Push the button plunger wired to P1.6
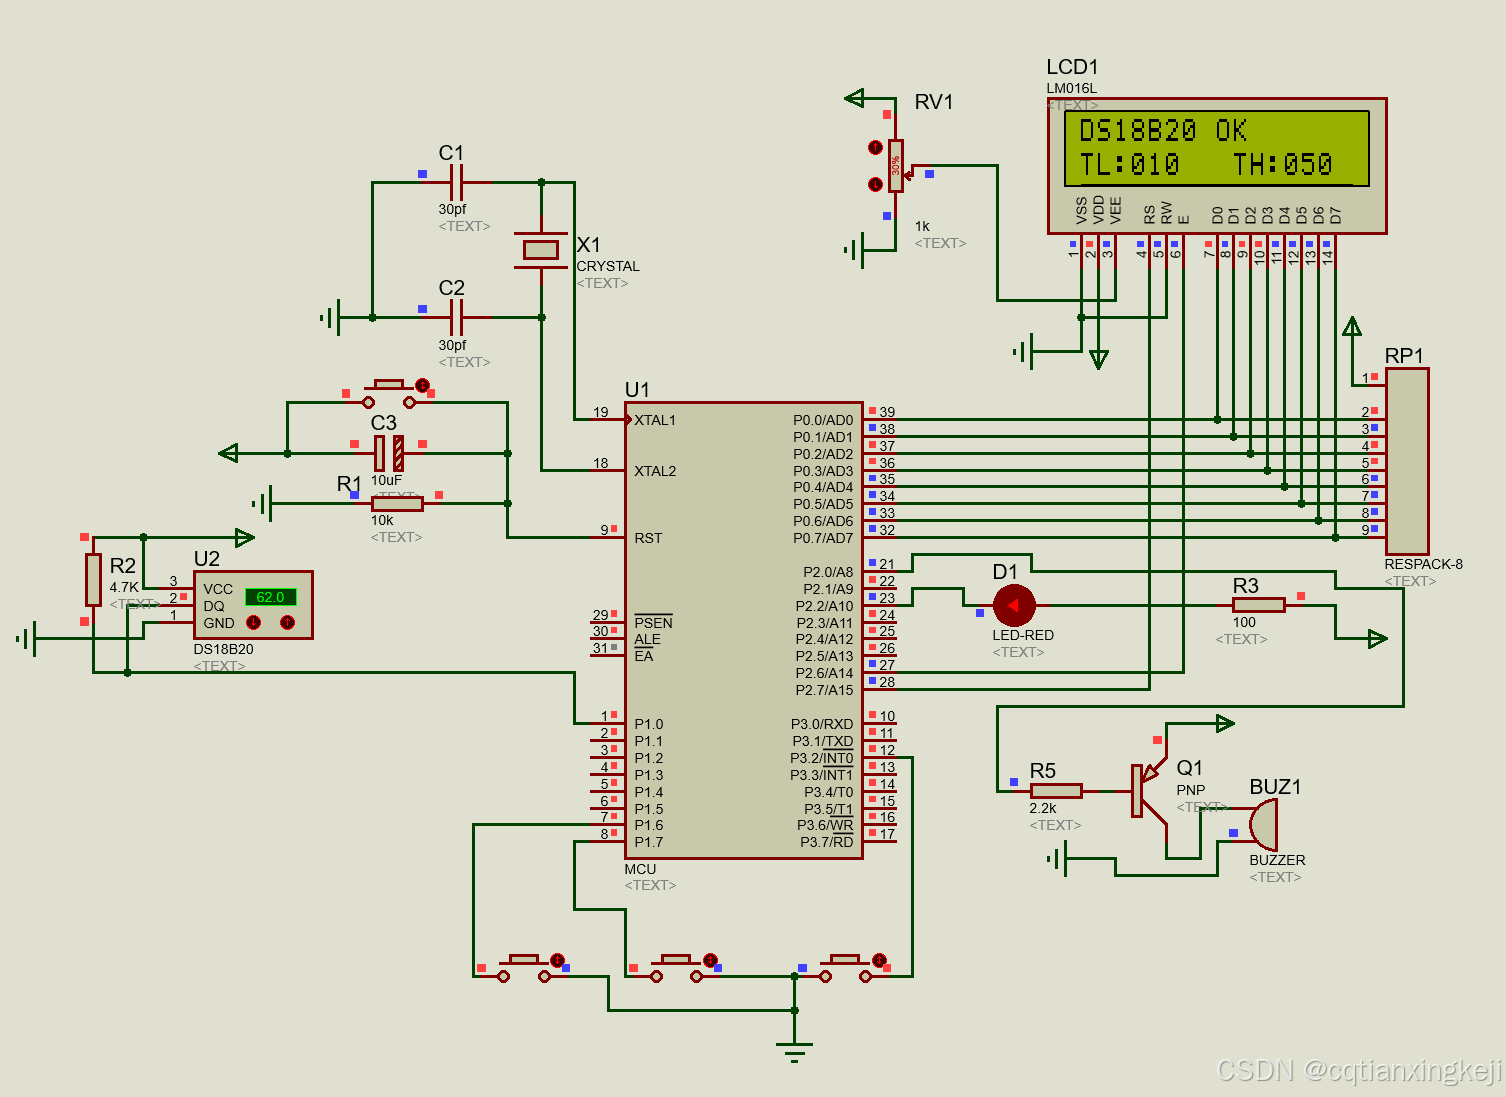 click(x=524, y=960)
